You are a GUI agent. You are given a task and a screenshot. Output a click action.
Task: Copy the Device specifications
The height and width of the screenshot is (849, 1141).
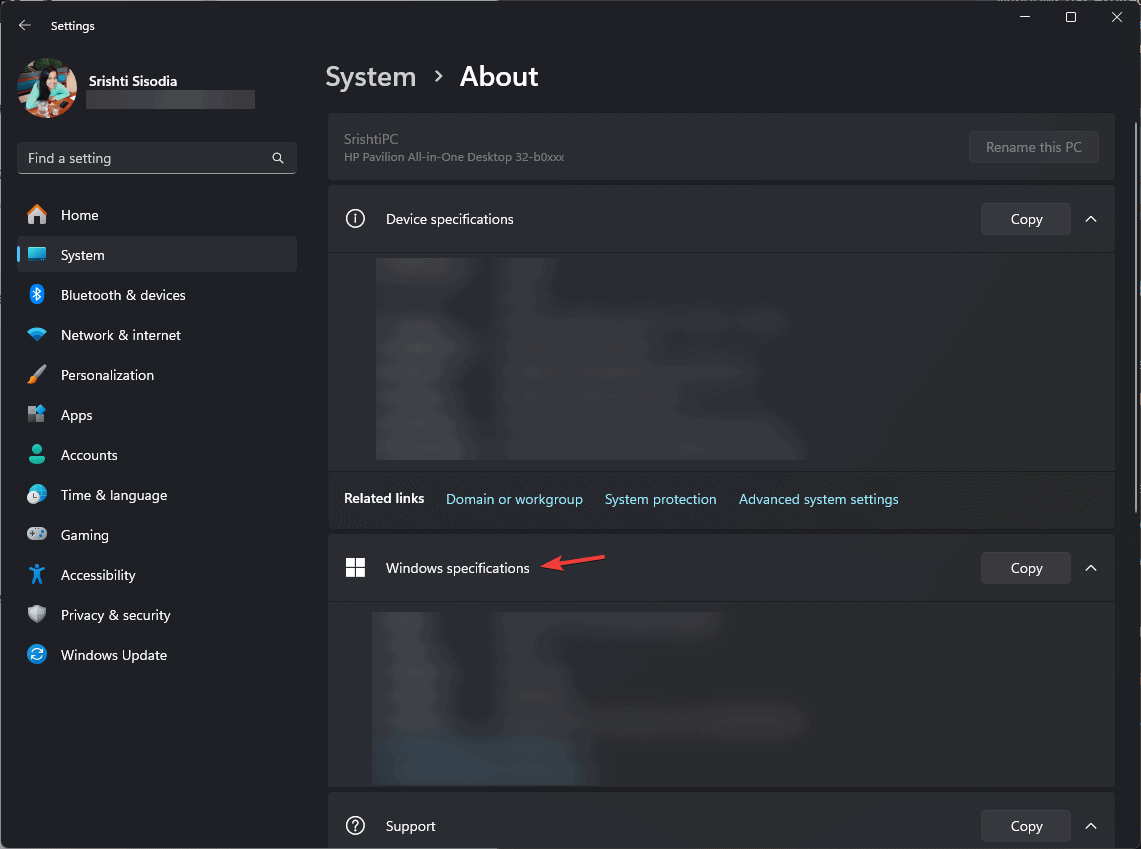[1026, 219]
